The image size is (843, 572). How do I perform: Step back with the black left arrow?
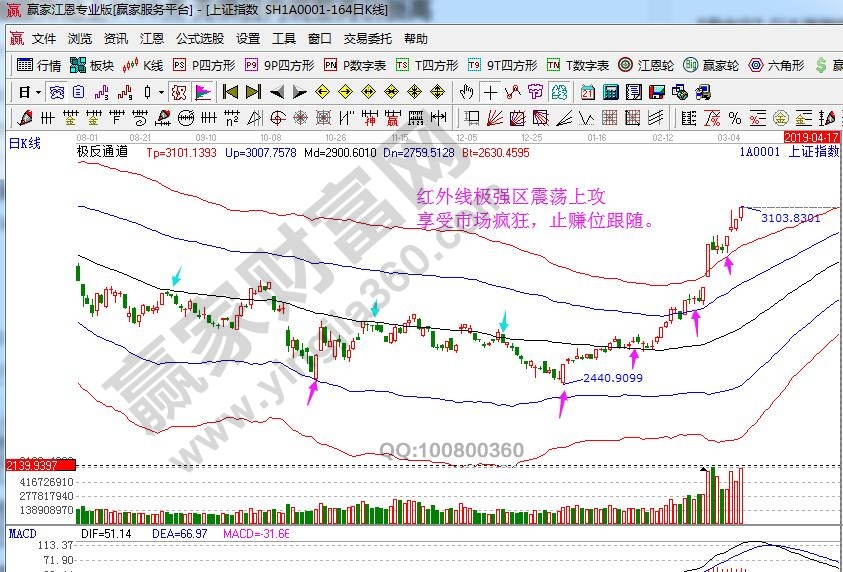[277, 92]
